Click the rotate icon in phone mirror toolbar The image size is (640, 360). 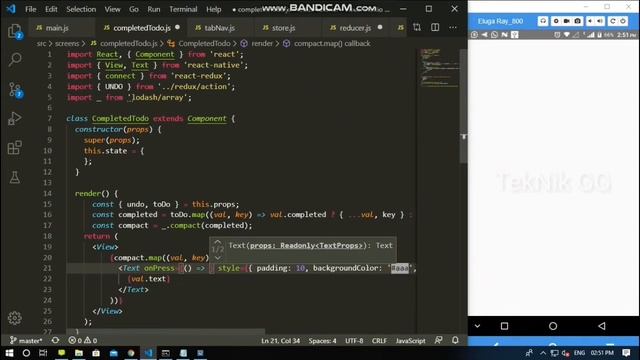pyautogui.click(x=613, y=21)
